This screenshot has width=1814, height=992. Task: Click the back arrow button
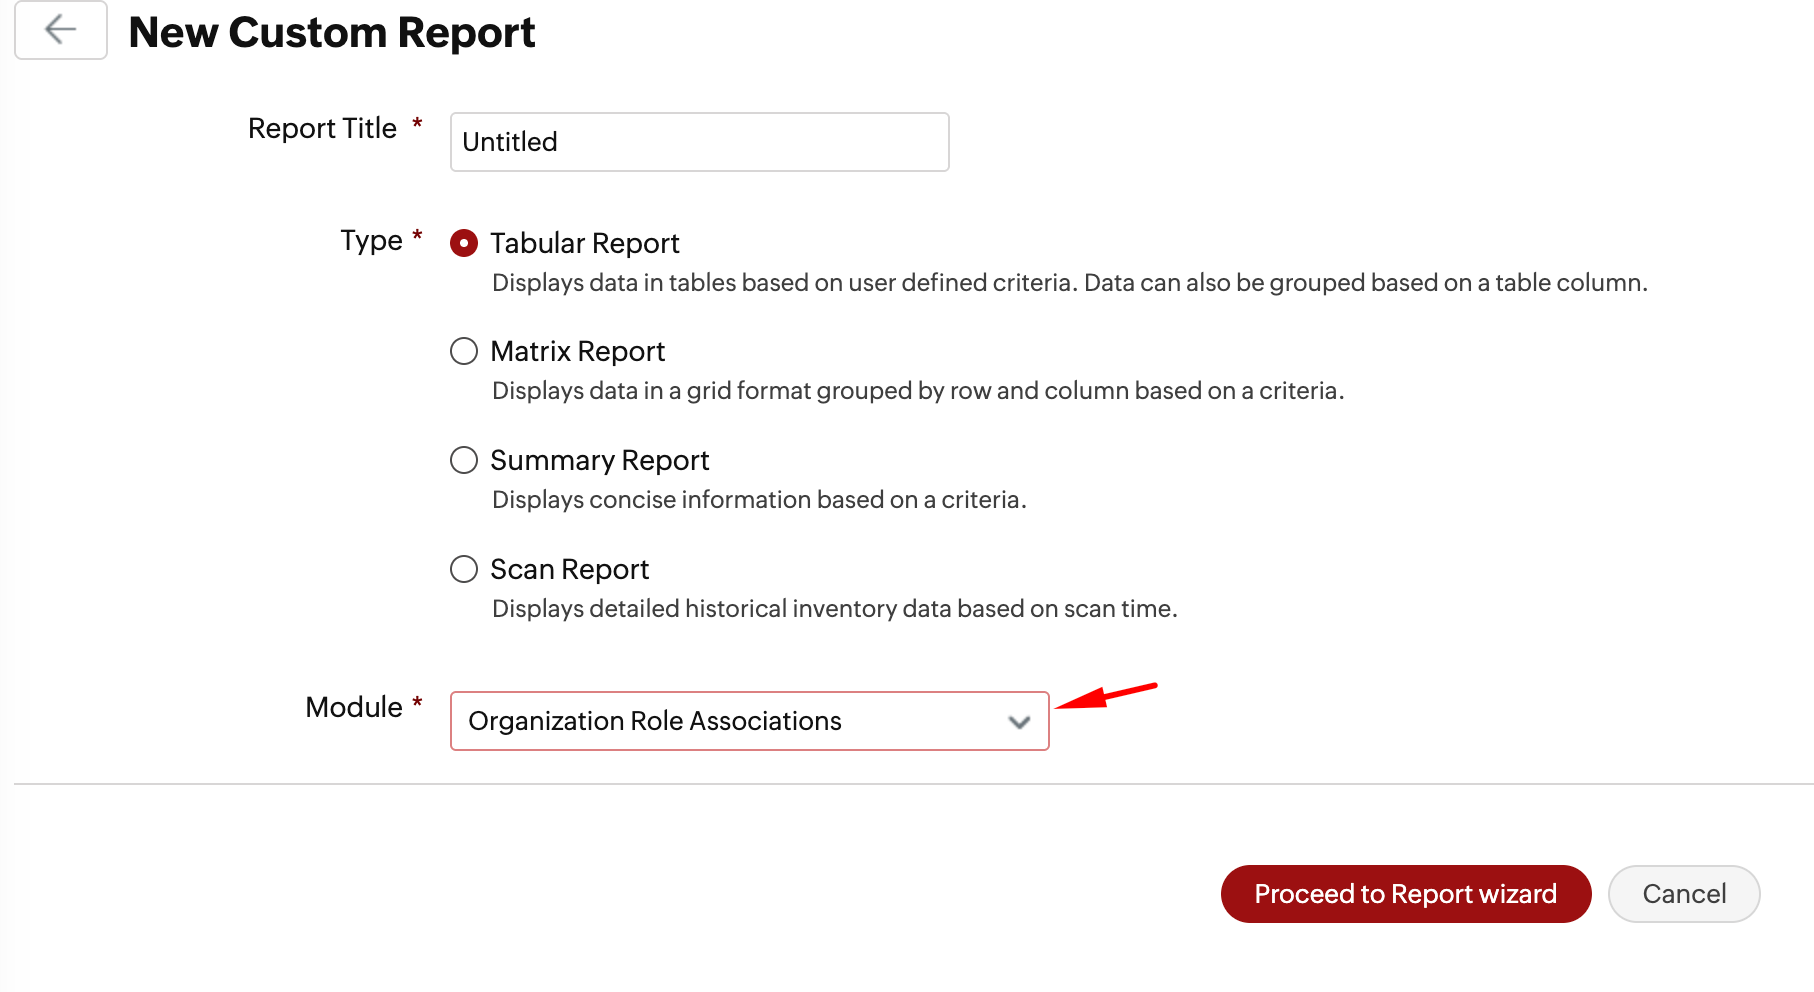click(x=61, y=30)
